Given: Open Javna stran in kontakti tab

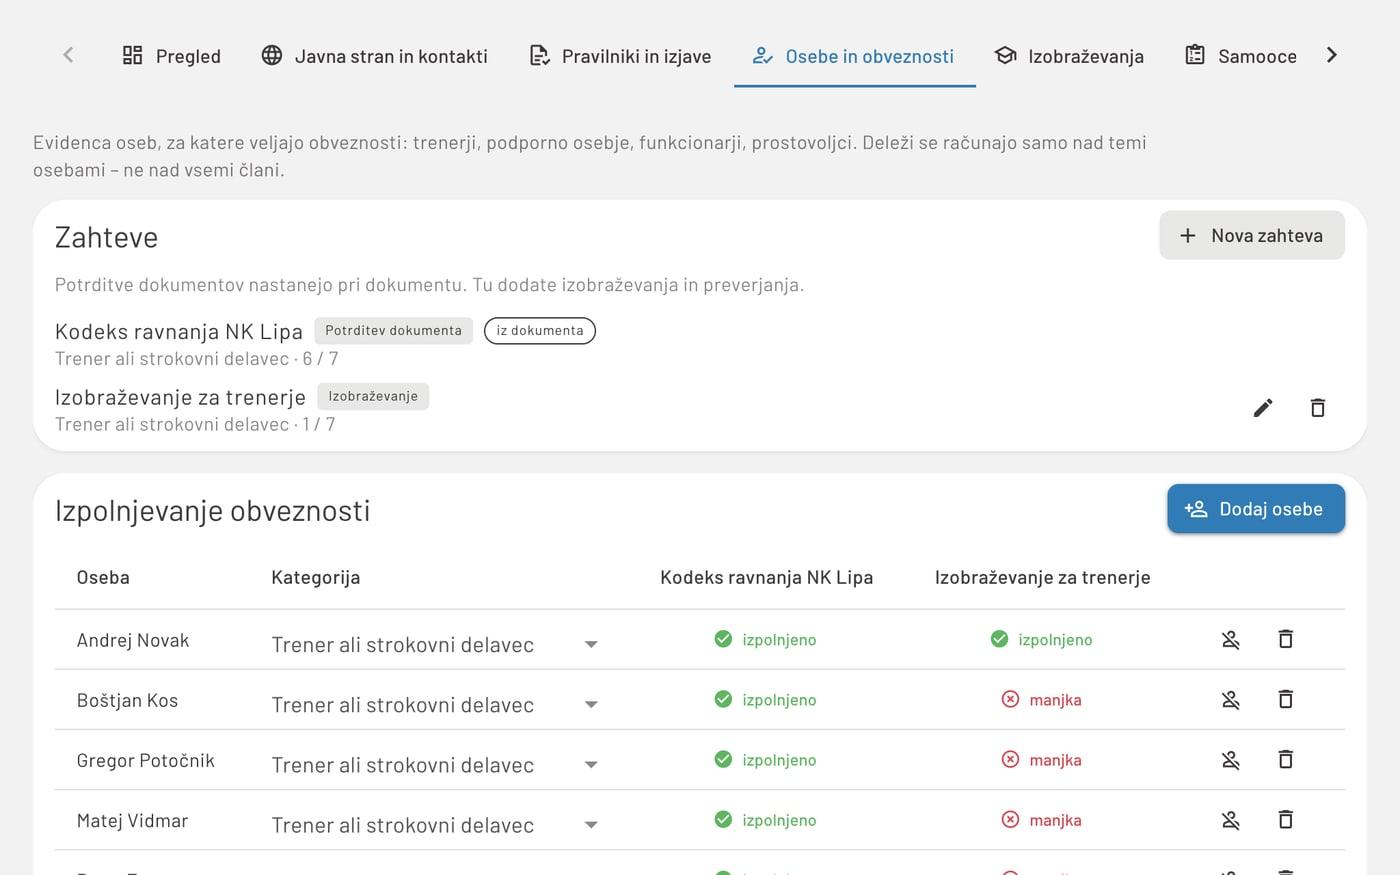Looking at the screenshot, I should (x=375, y=56).
